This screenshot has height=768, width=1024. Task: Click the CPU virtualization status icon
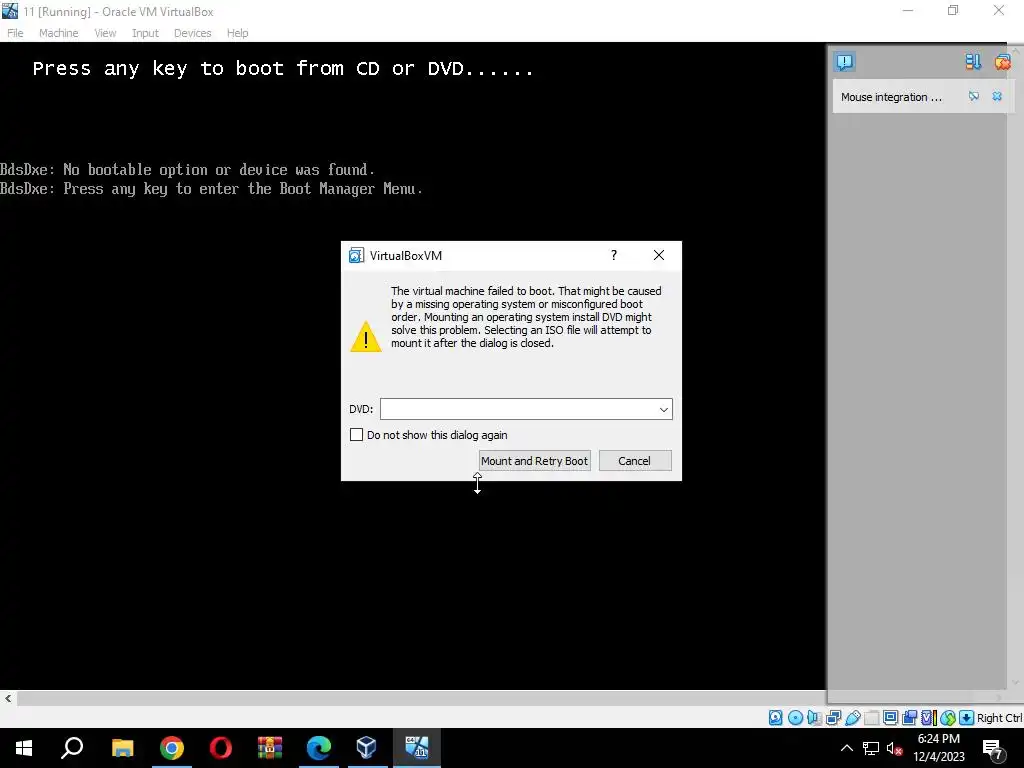coord(929,718)
